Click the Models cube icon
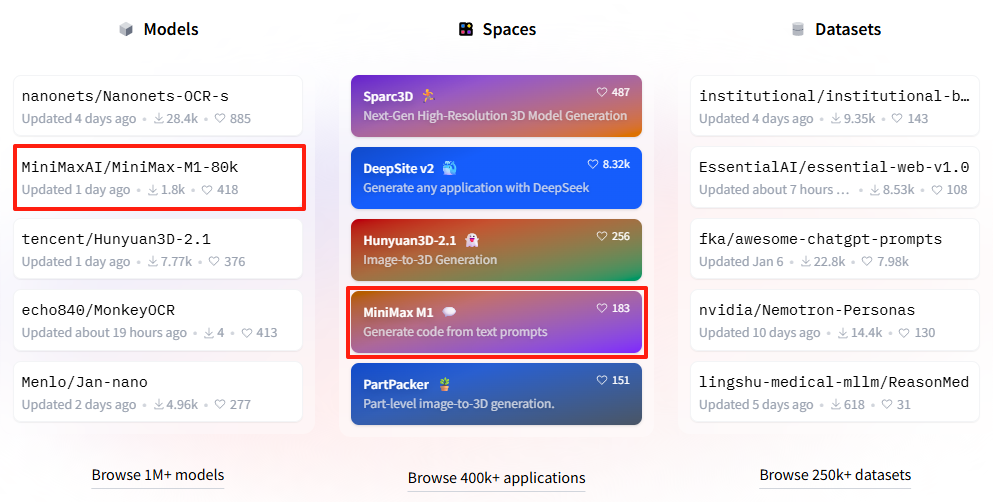This screenshot has height=502, width=993. pos(126,29)
